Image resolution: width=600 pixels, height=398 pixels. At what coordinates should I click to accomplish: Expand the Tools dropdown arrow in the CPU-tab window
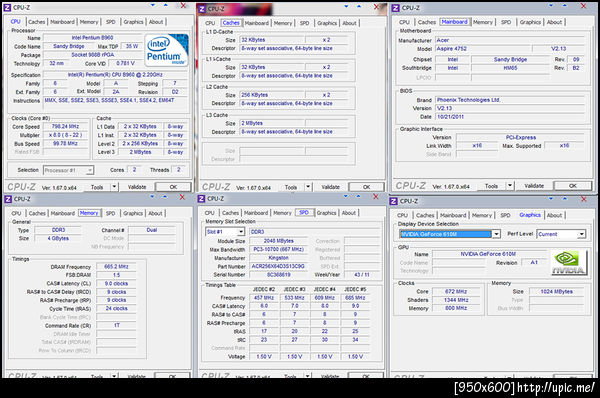[x=114, y=187]
